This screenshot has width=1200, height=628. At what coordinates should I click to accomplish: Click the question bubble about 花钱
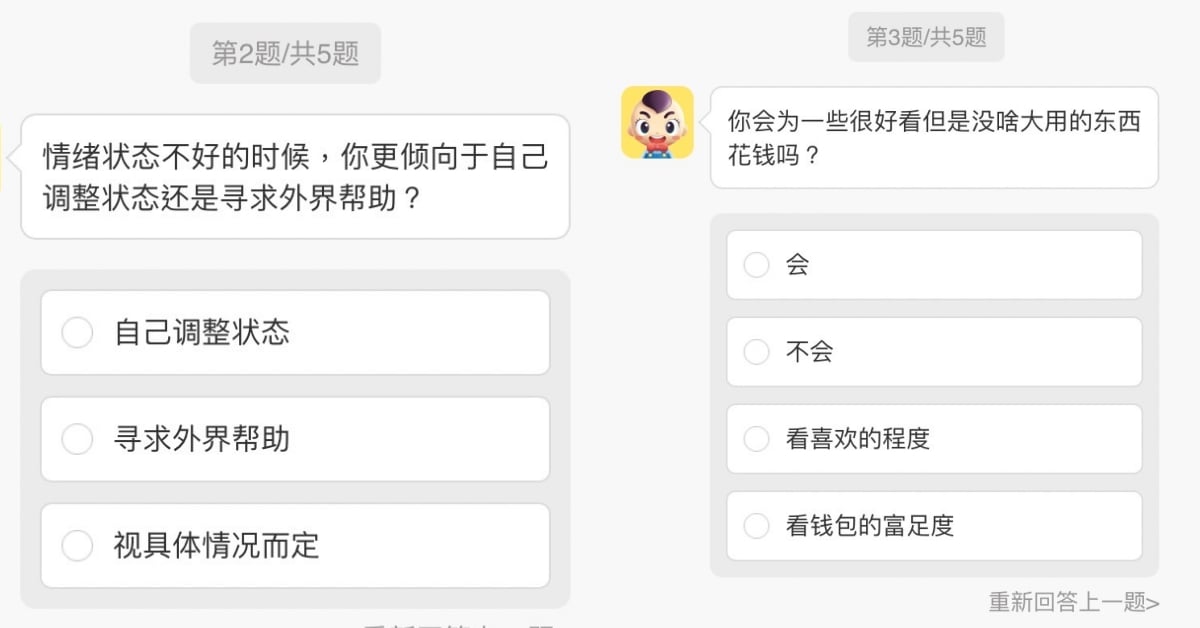click(934, 138)
